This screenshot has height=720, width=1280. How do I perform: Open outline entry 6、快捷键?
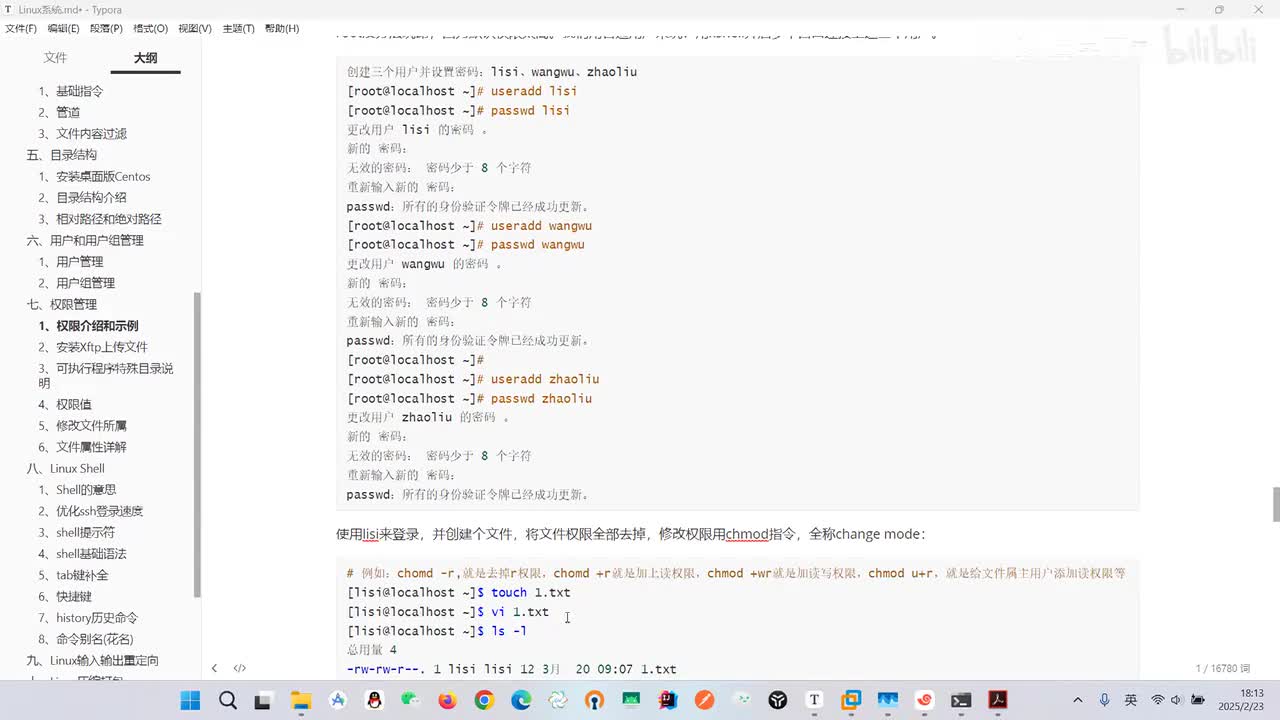(x=65, y=597)
